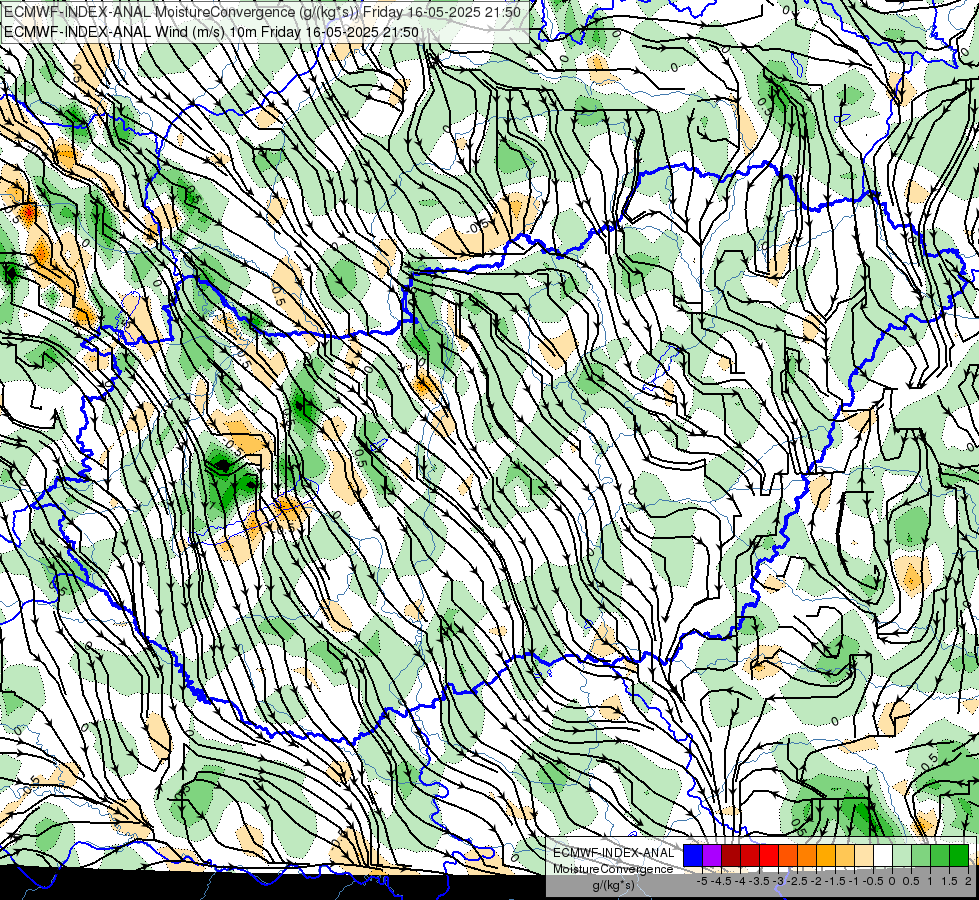
Task: Click the g/(kg*s) unit label in the legend
Action: (613, 885)
